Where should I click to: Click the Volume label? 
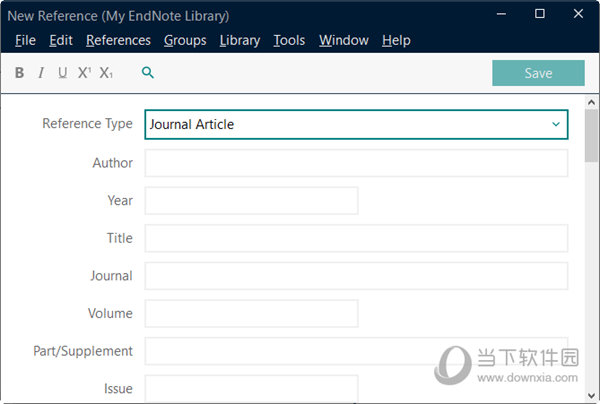coord(110,313)
